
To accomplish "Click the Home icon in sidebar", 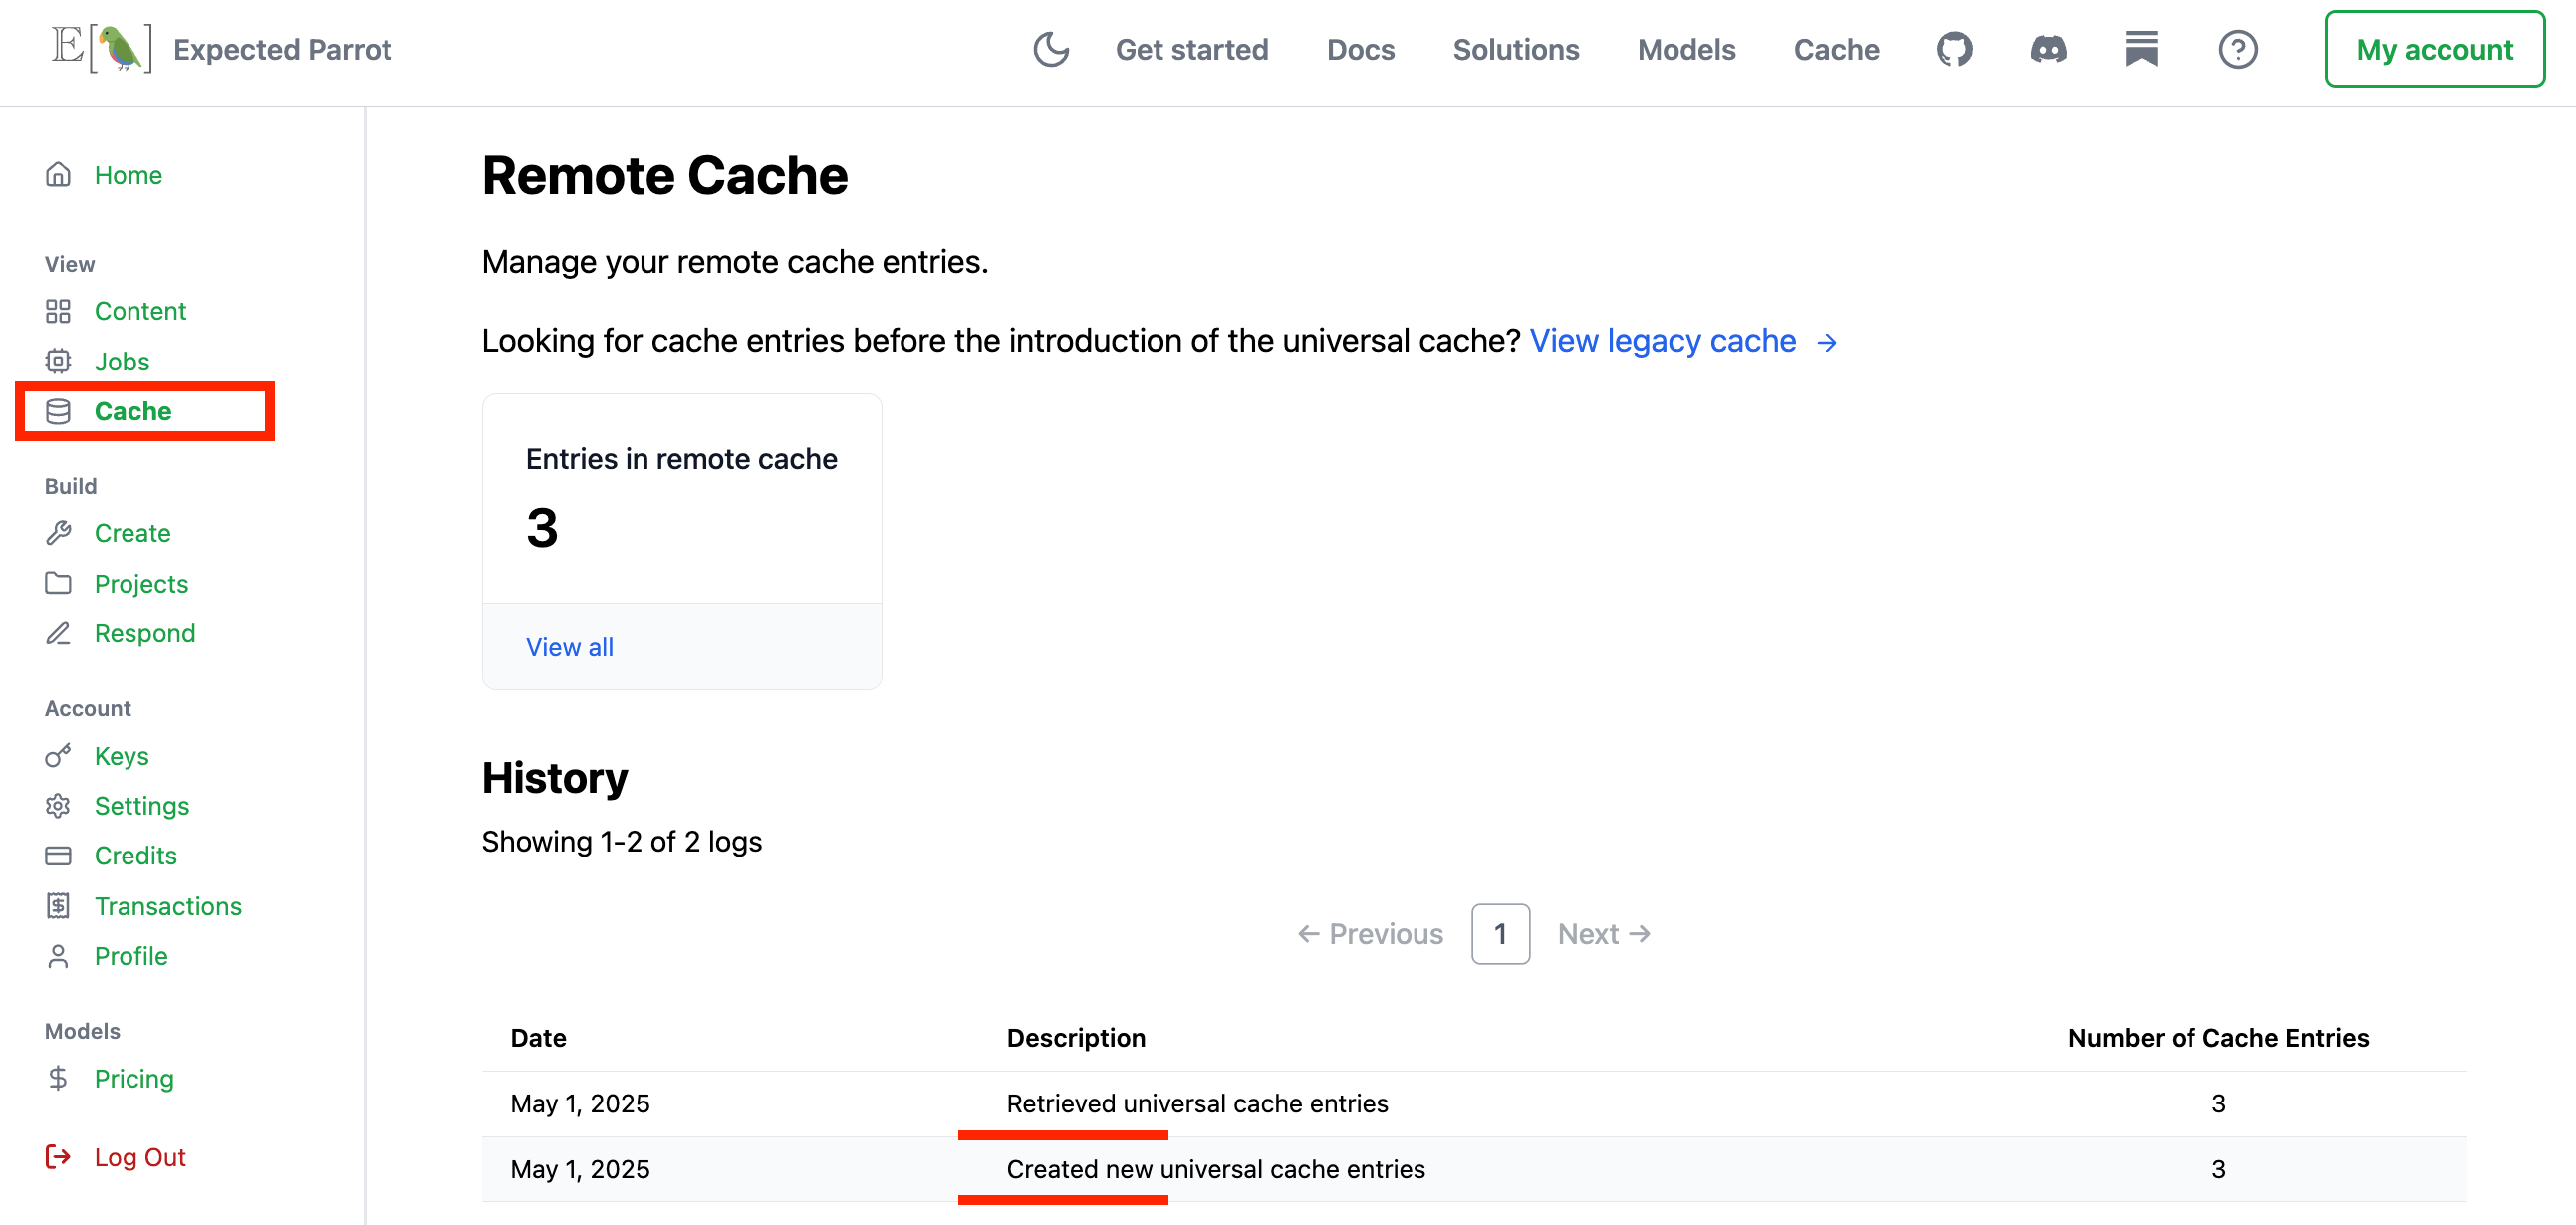I will [x=58, y=175].
